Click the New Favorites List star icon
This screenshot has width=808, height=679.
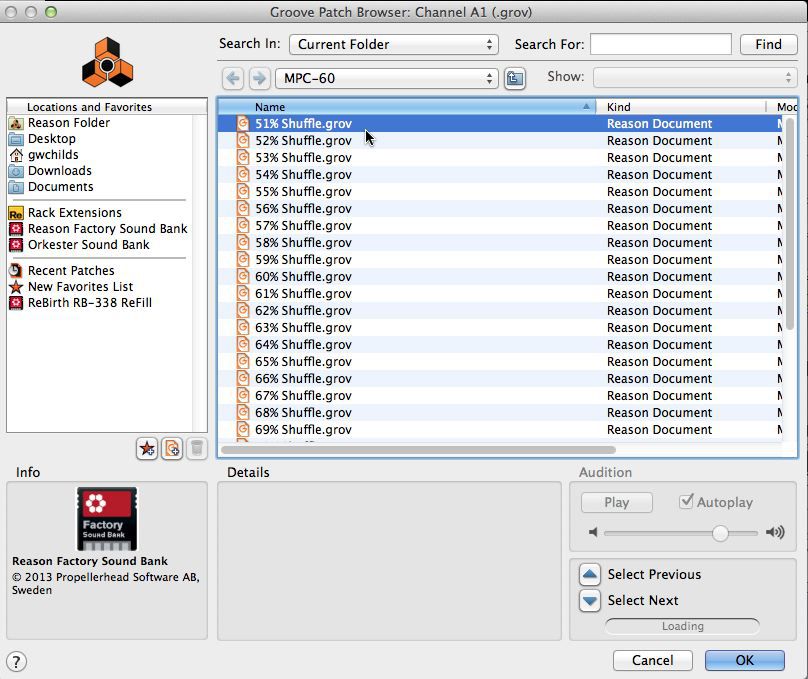pyautogui.click(x=16, y=286)
